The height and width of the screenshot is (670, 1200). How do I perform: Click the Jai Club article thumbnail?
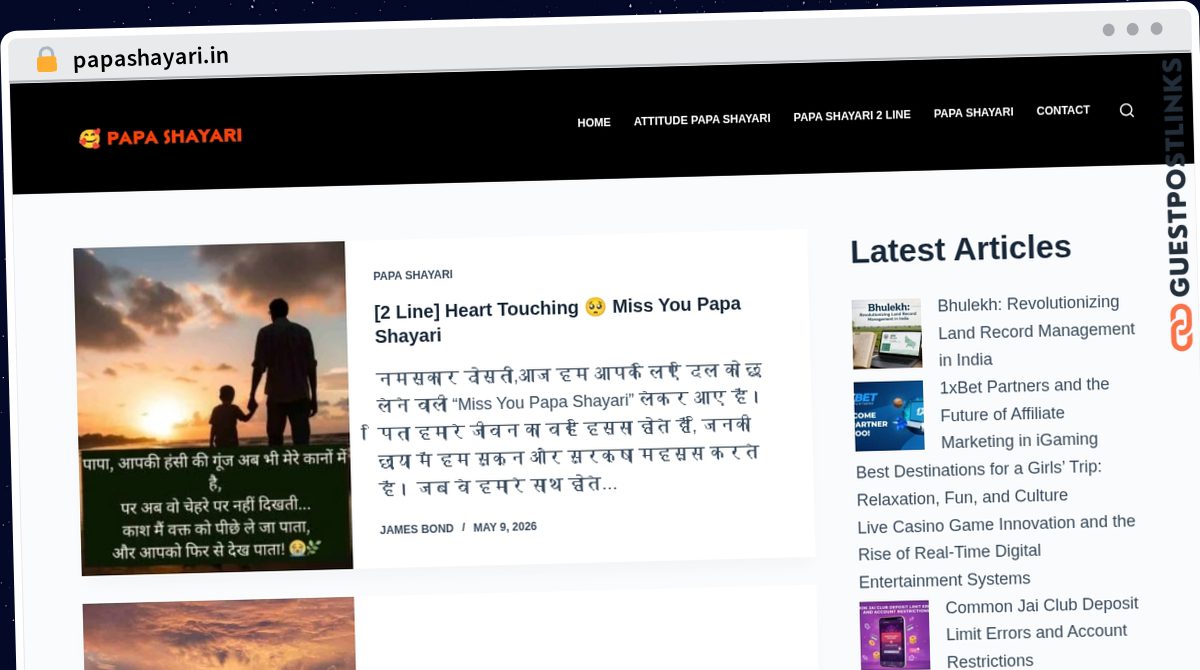pyautogui.click(x=895, y=635)
